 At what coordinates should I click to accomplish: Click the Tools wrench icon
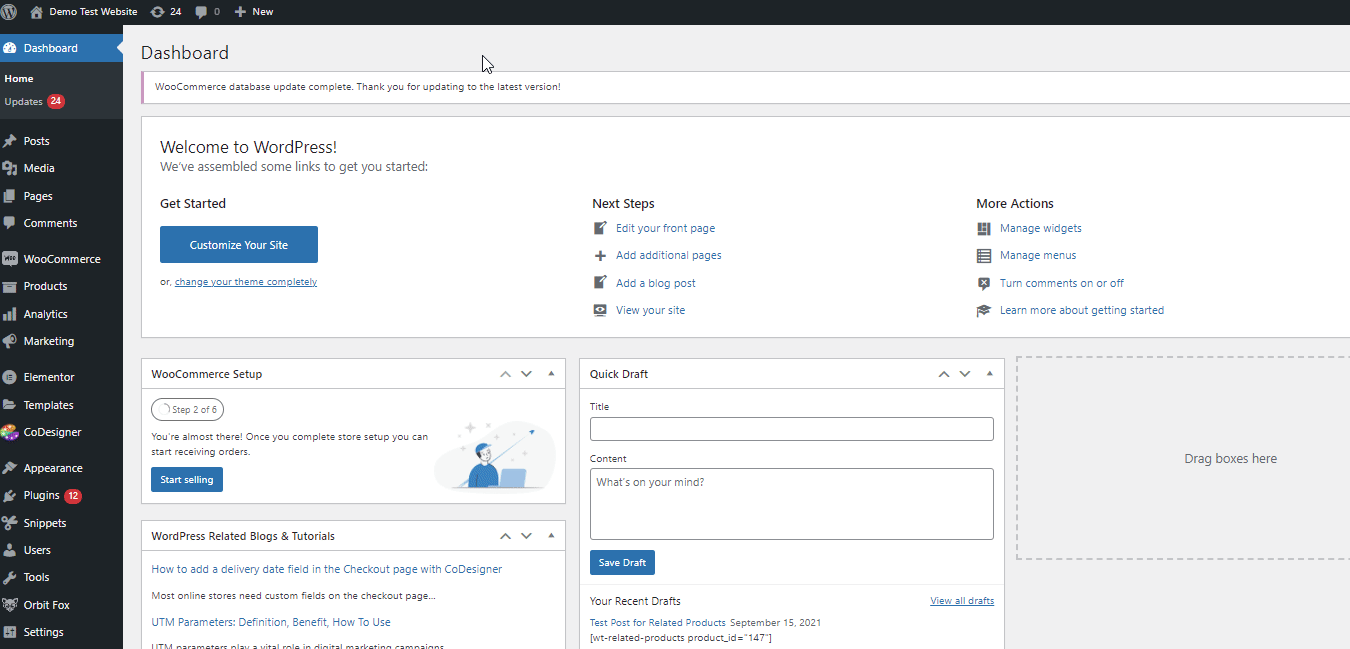tap(10, 577)
